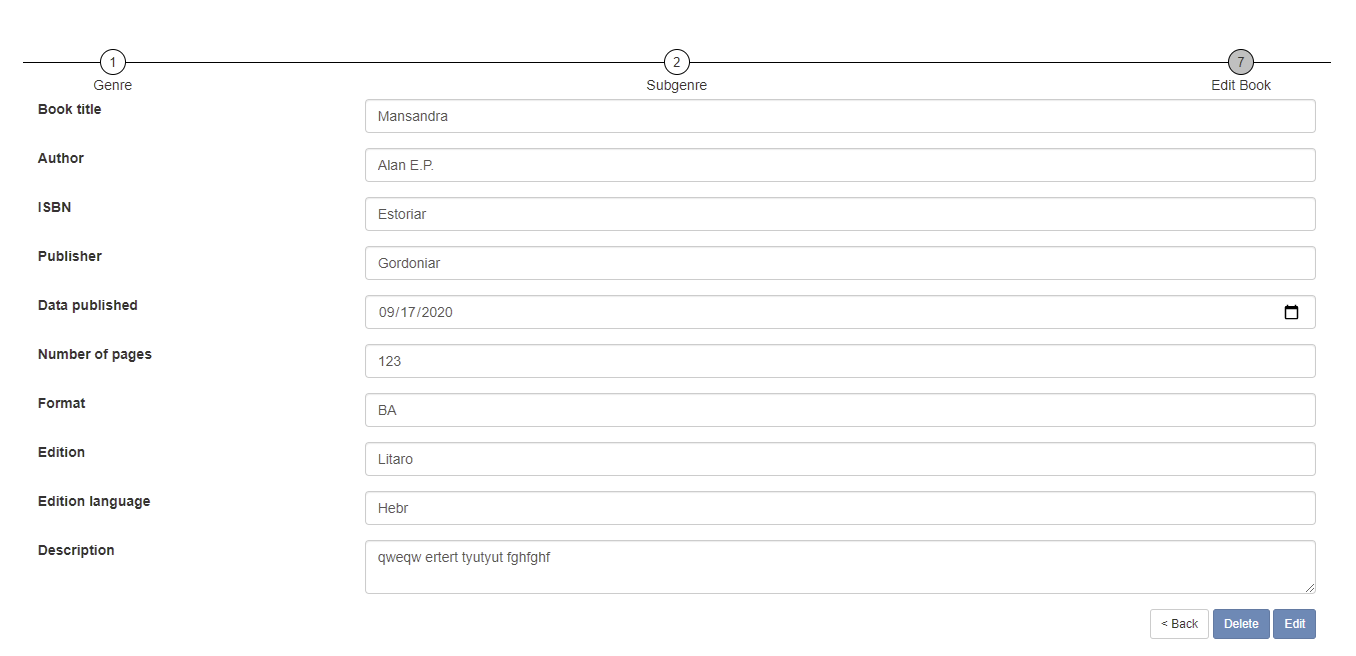Click the Description textarea resize handle
The image size is (1356, 656).
tap(1310, 588)
